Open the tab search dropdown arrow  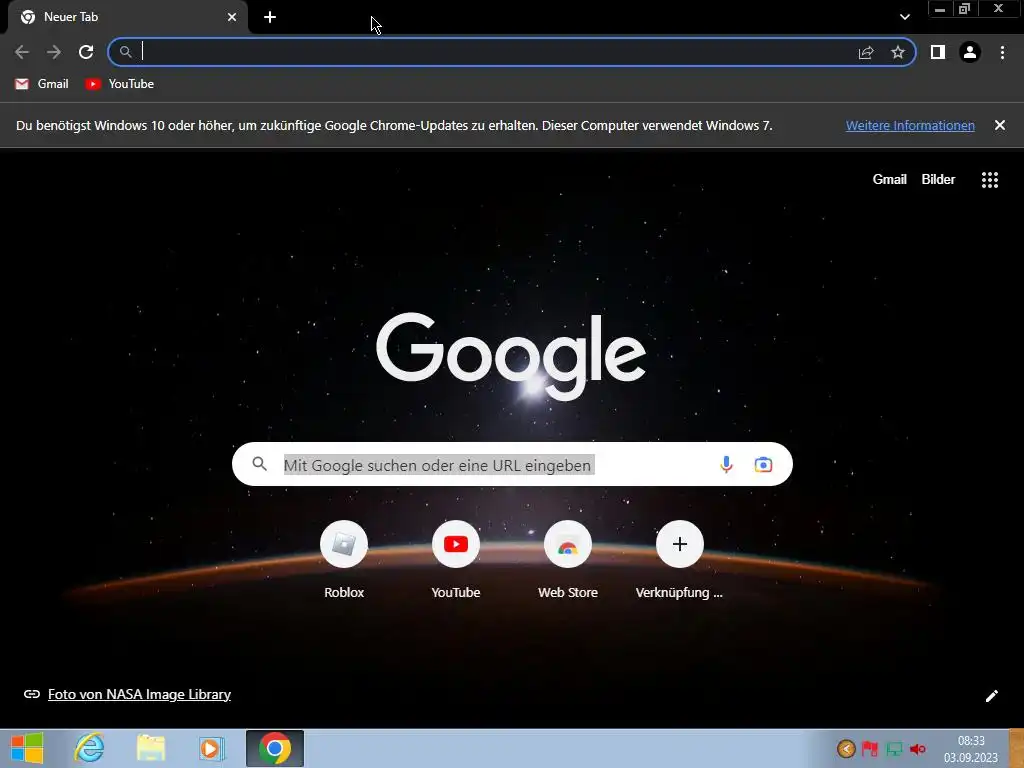904,17
